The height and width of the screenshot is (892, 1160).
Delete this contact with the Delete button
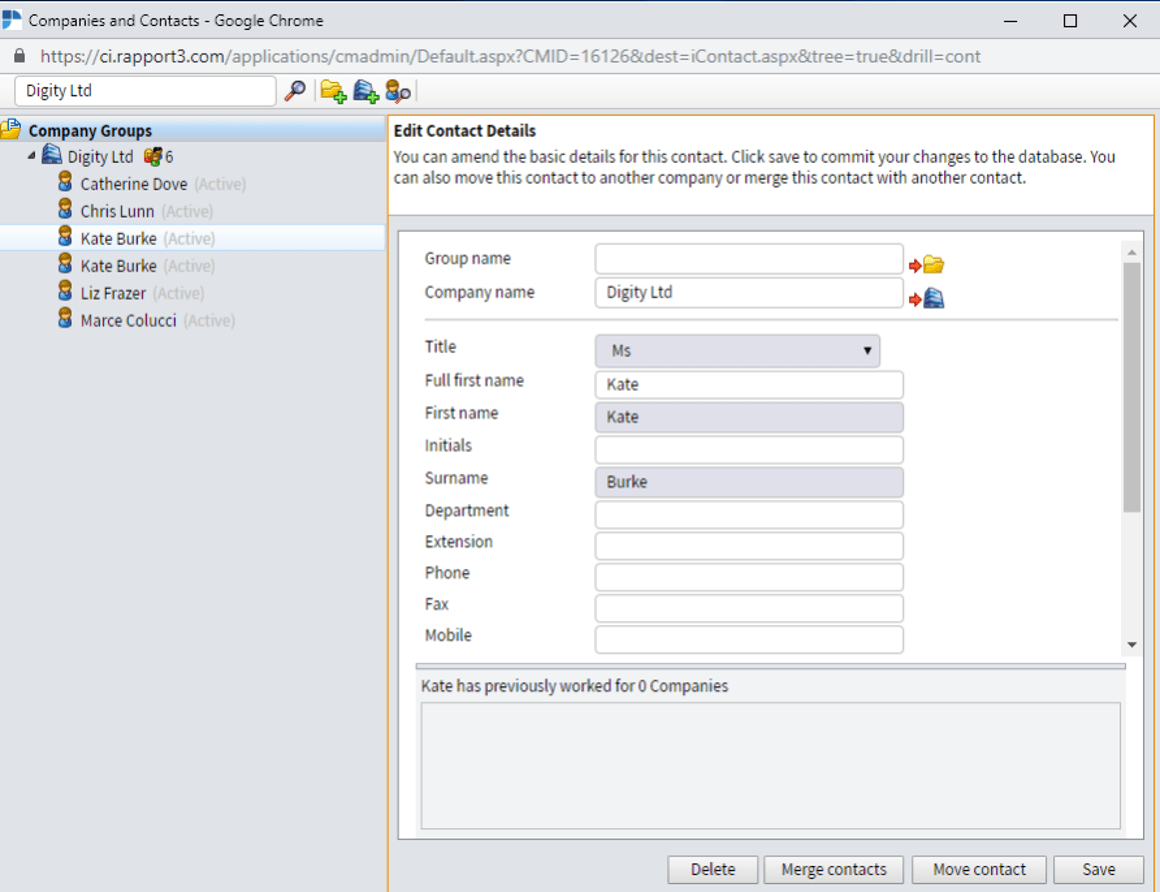point(712,869)
